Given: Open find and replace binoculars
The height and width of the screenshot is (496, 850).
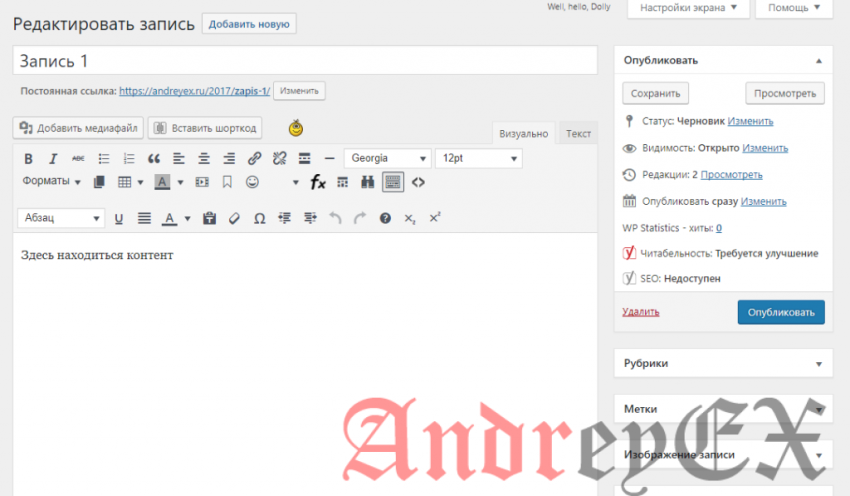Looking at the screenshot, I should click(368, 182).
